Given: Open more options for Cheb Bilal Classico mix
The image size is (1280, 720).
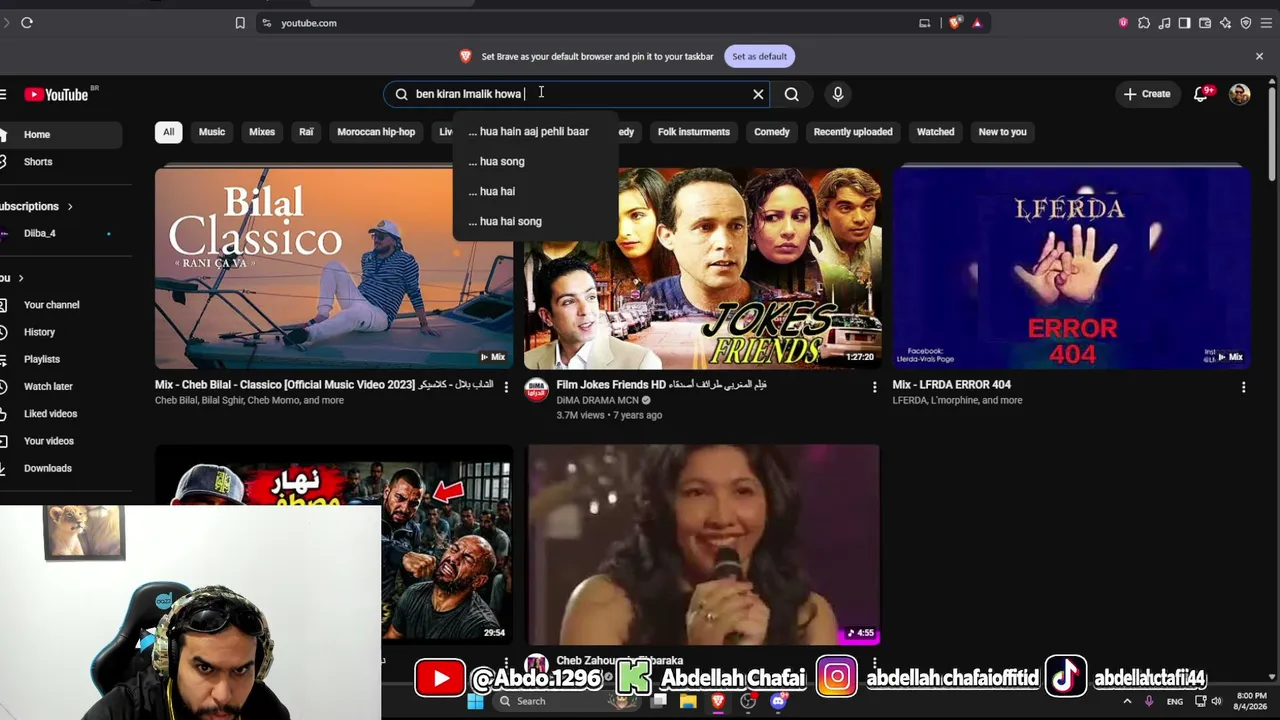Looking at the screenshot, I should pos(506,386).
